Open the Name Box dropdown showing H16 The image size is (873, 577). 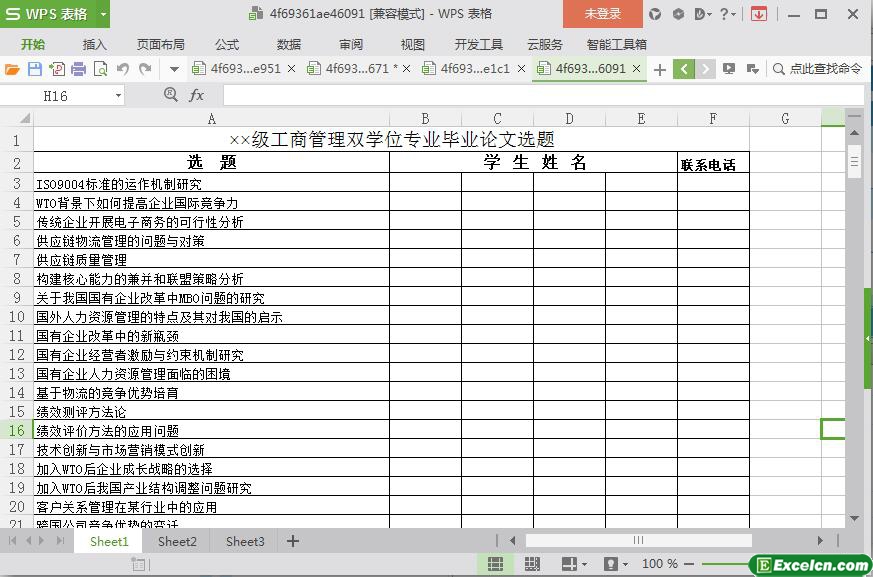(118, 96)
